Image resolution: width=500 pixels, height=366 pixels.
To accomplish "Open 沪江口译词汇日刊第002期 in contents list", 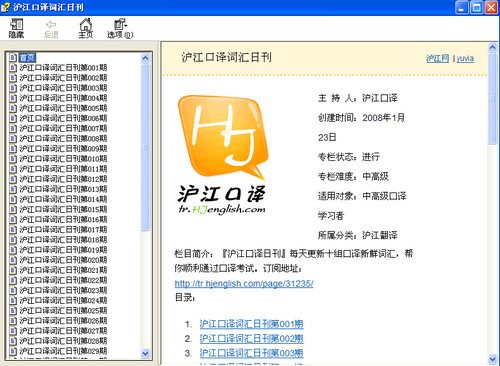I will [63, 78].
